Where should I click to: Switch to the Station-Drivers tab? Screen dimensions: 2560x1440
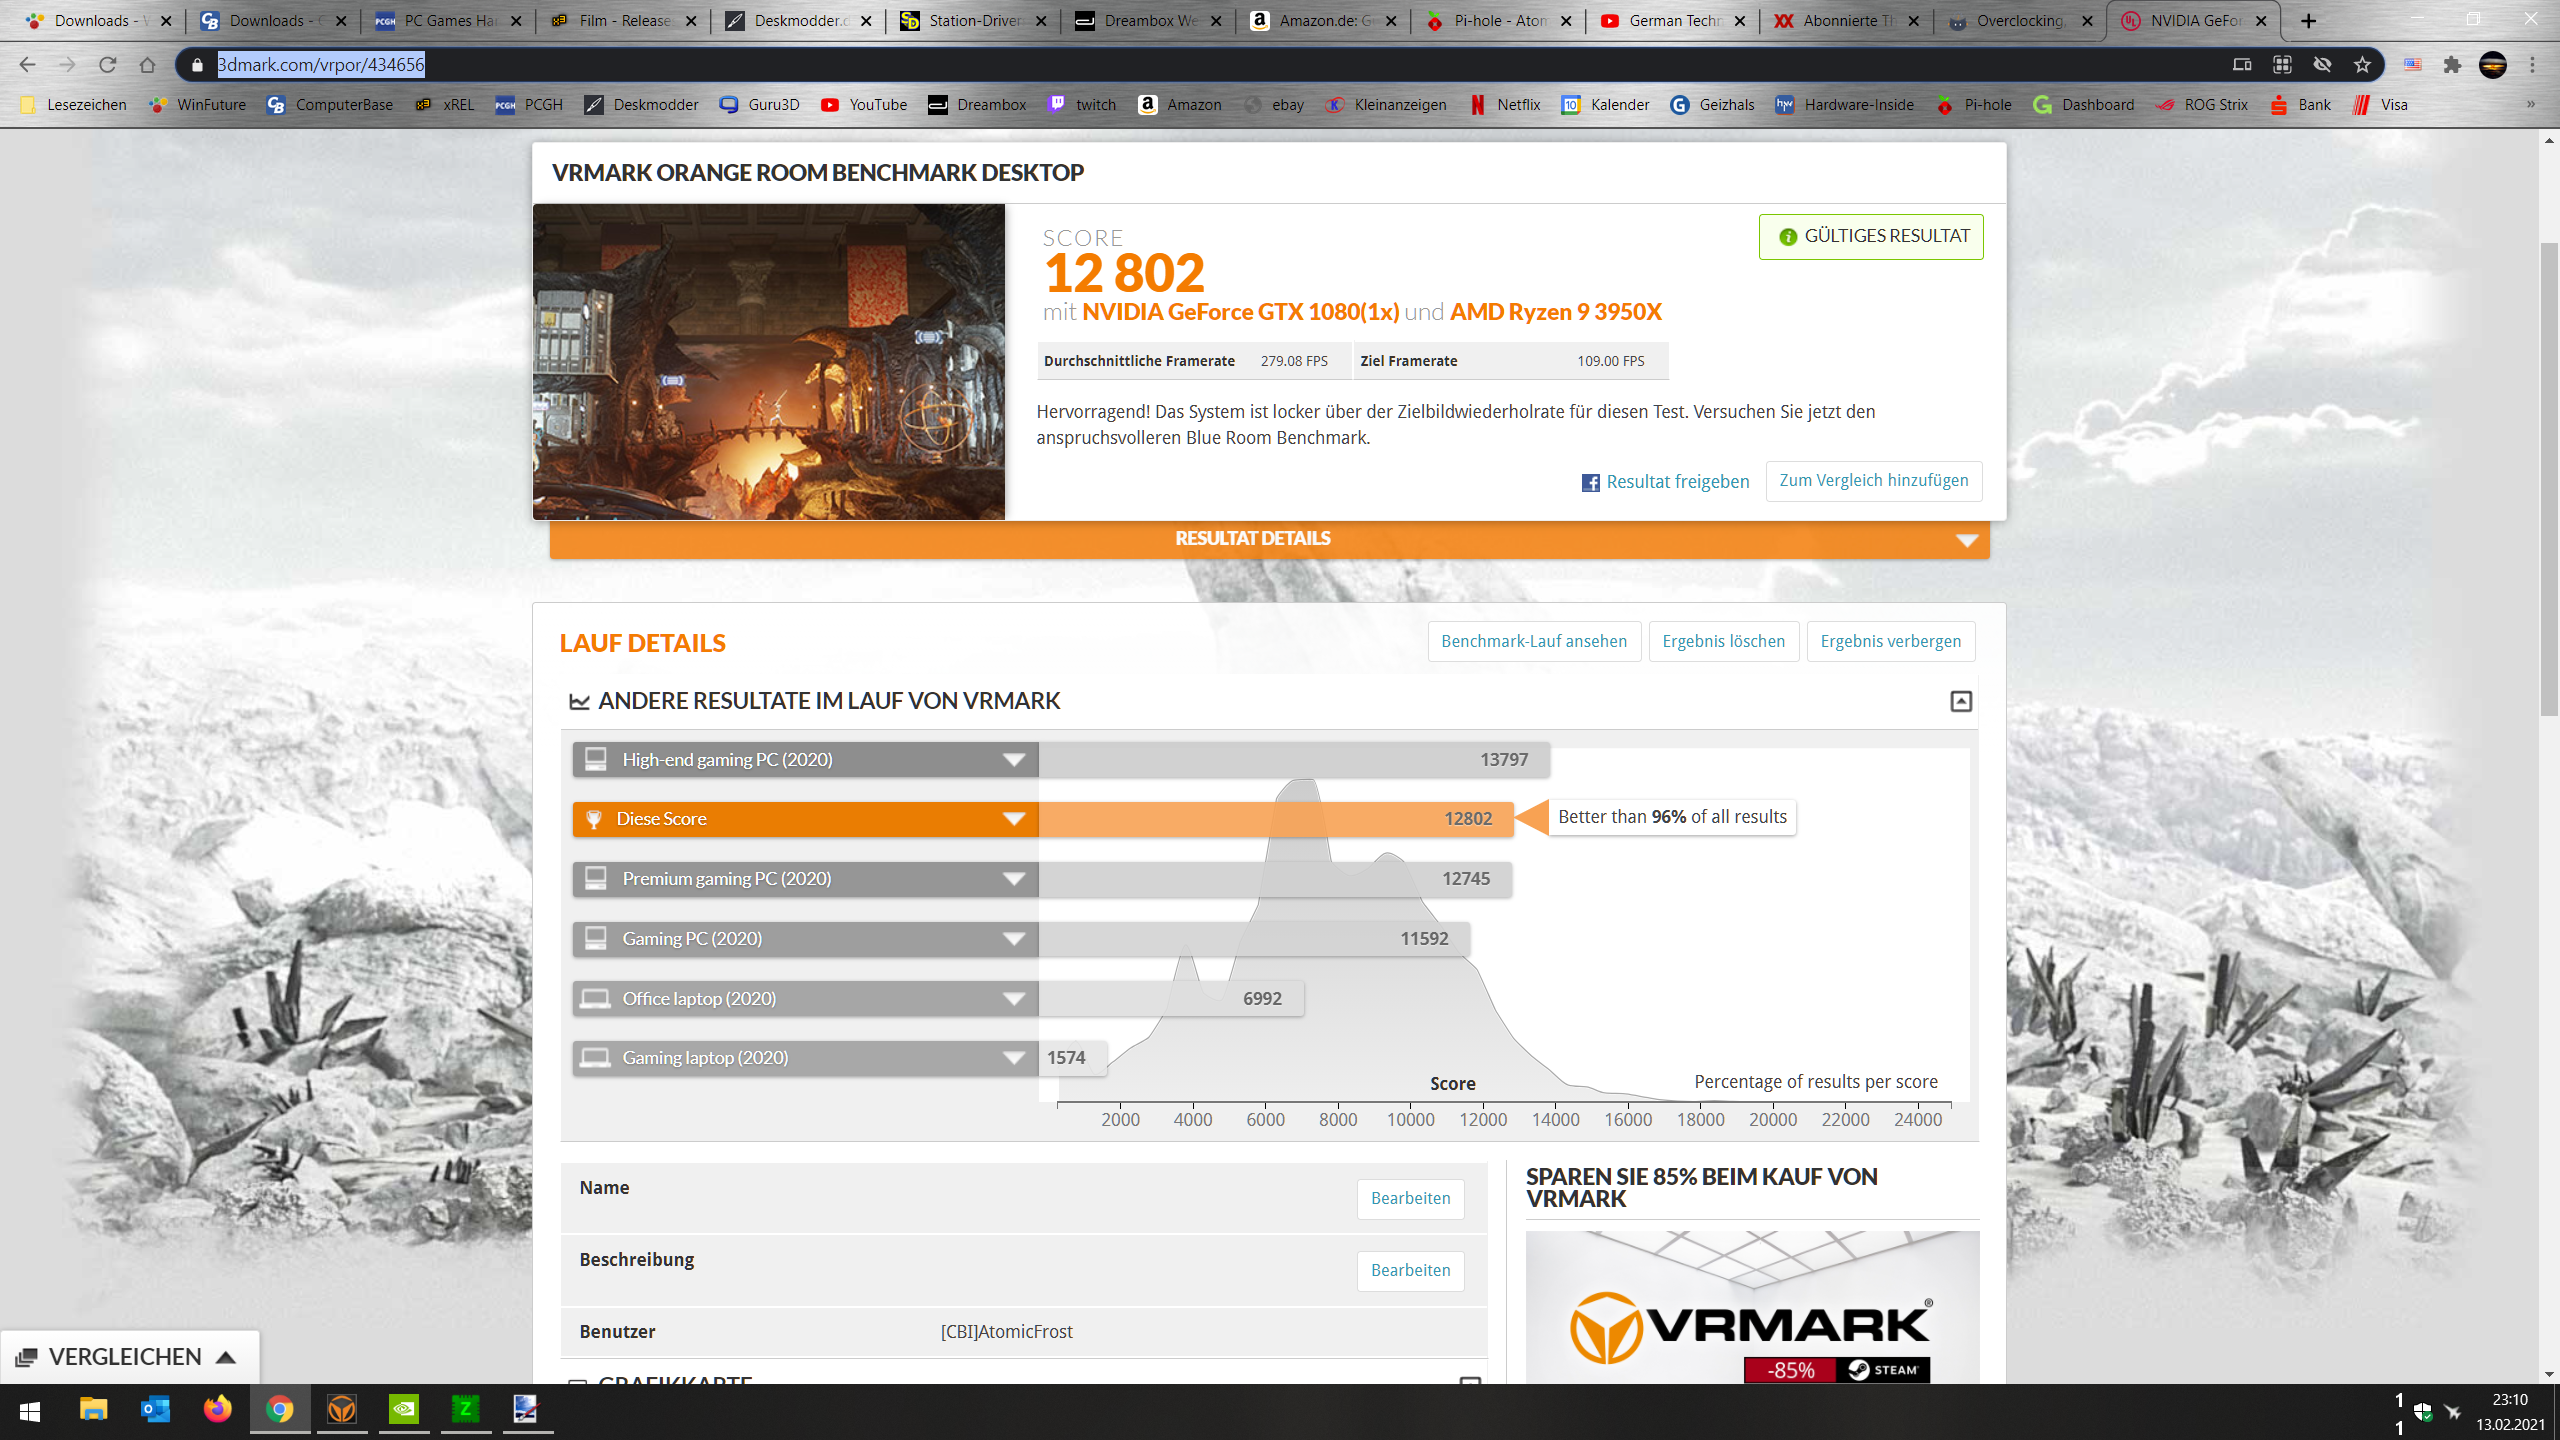[972, 21]
